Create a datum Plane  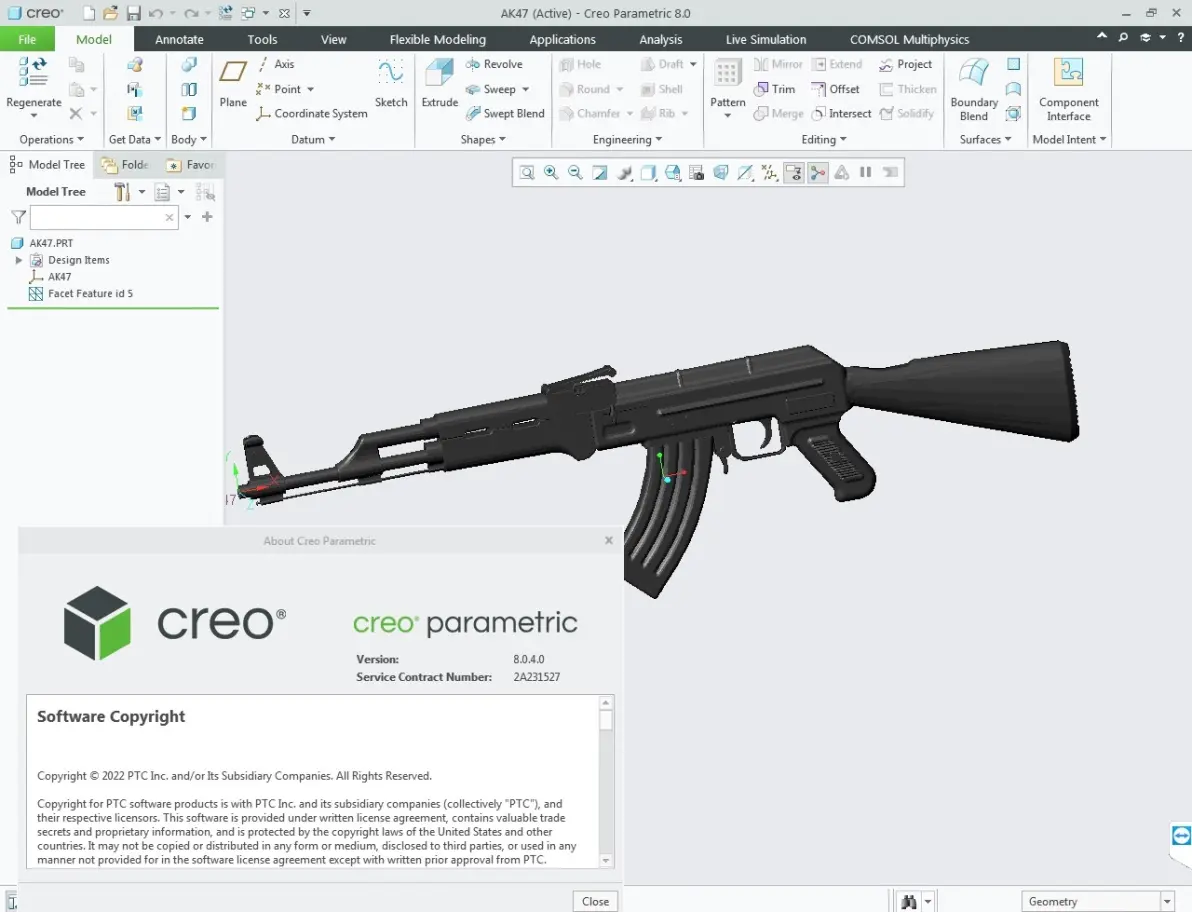(x=233, y=84)
